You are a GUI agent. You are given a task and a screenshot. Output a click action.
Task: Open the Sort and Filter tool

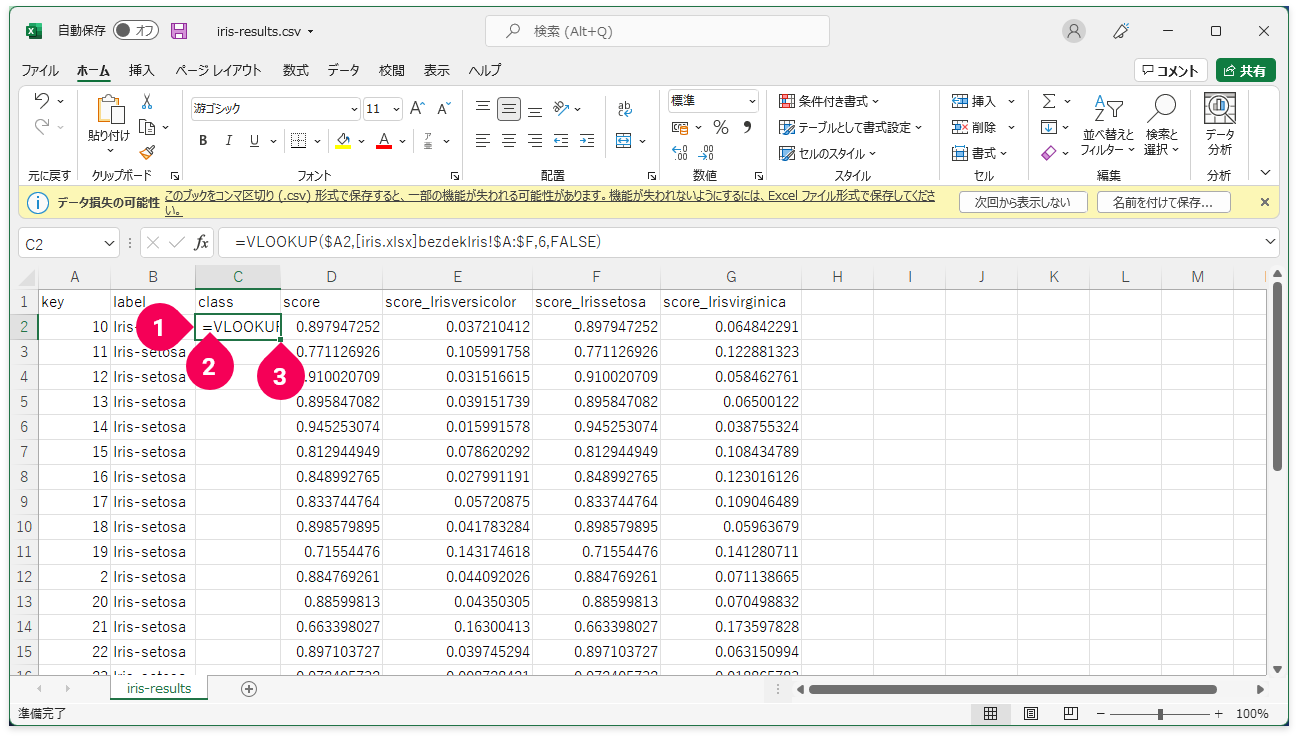click(x=1108, y=125)
